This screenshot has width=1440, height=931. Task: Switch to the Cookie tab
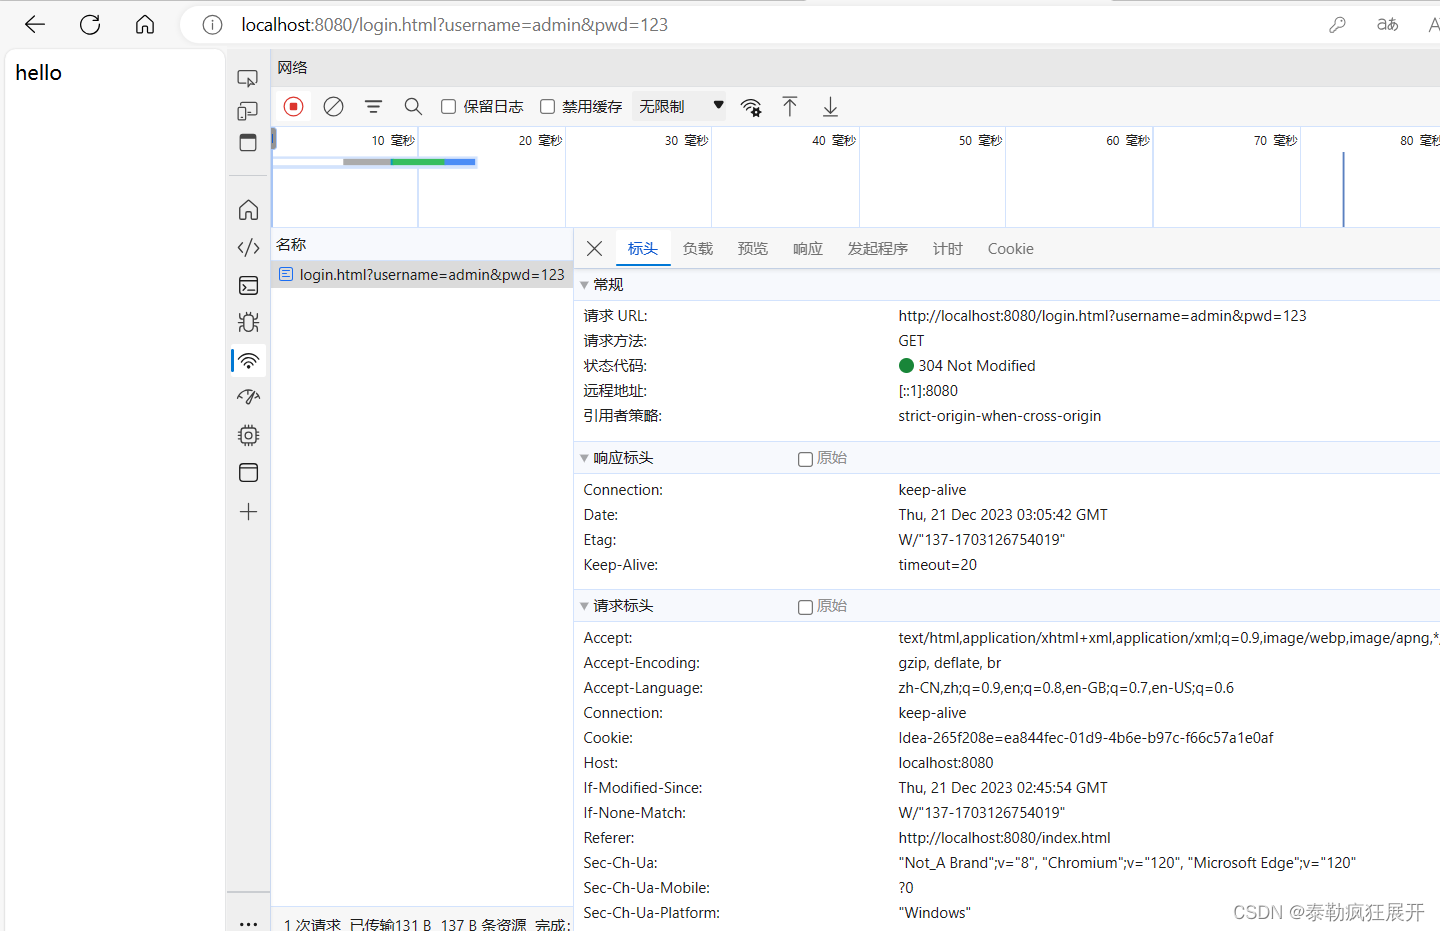1010,248
